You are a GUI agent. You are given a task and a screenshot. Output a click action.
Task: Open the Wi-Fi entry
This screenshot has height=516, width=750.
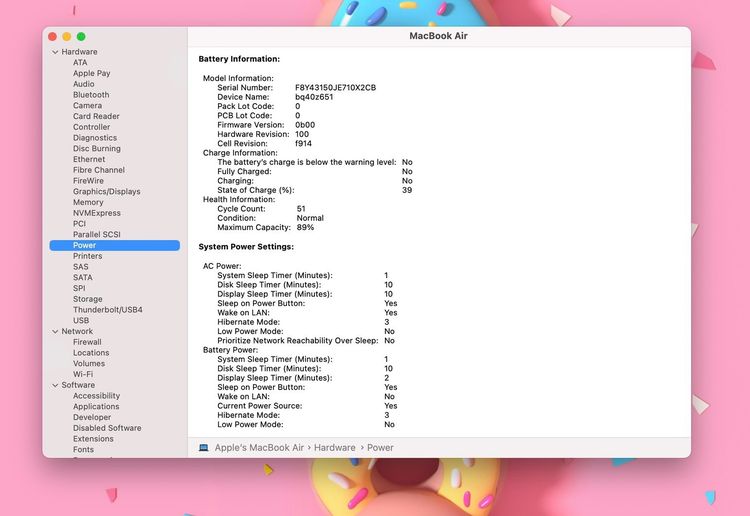click(83, 374)
